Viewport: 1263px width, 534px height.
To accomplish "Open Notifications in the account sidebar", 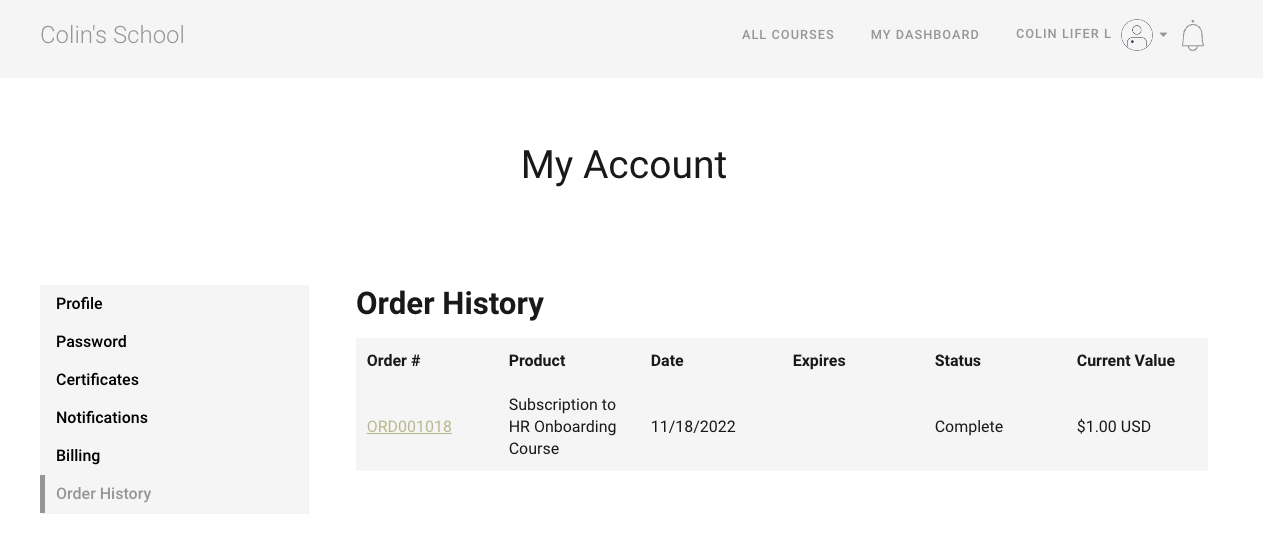I will [102, 418].
